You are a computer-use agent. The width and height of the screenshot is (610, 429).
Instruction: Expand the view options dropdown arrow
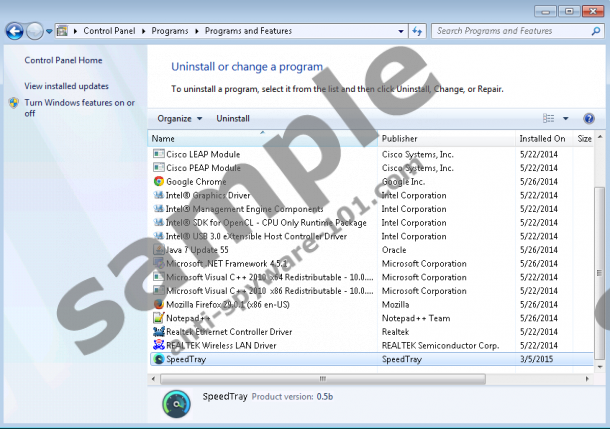tap(565, 118)
